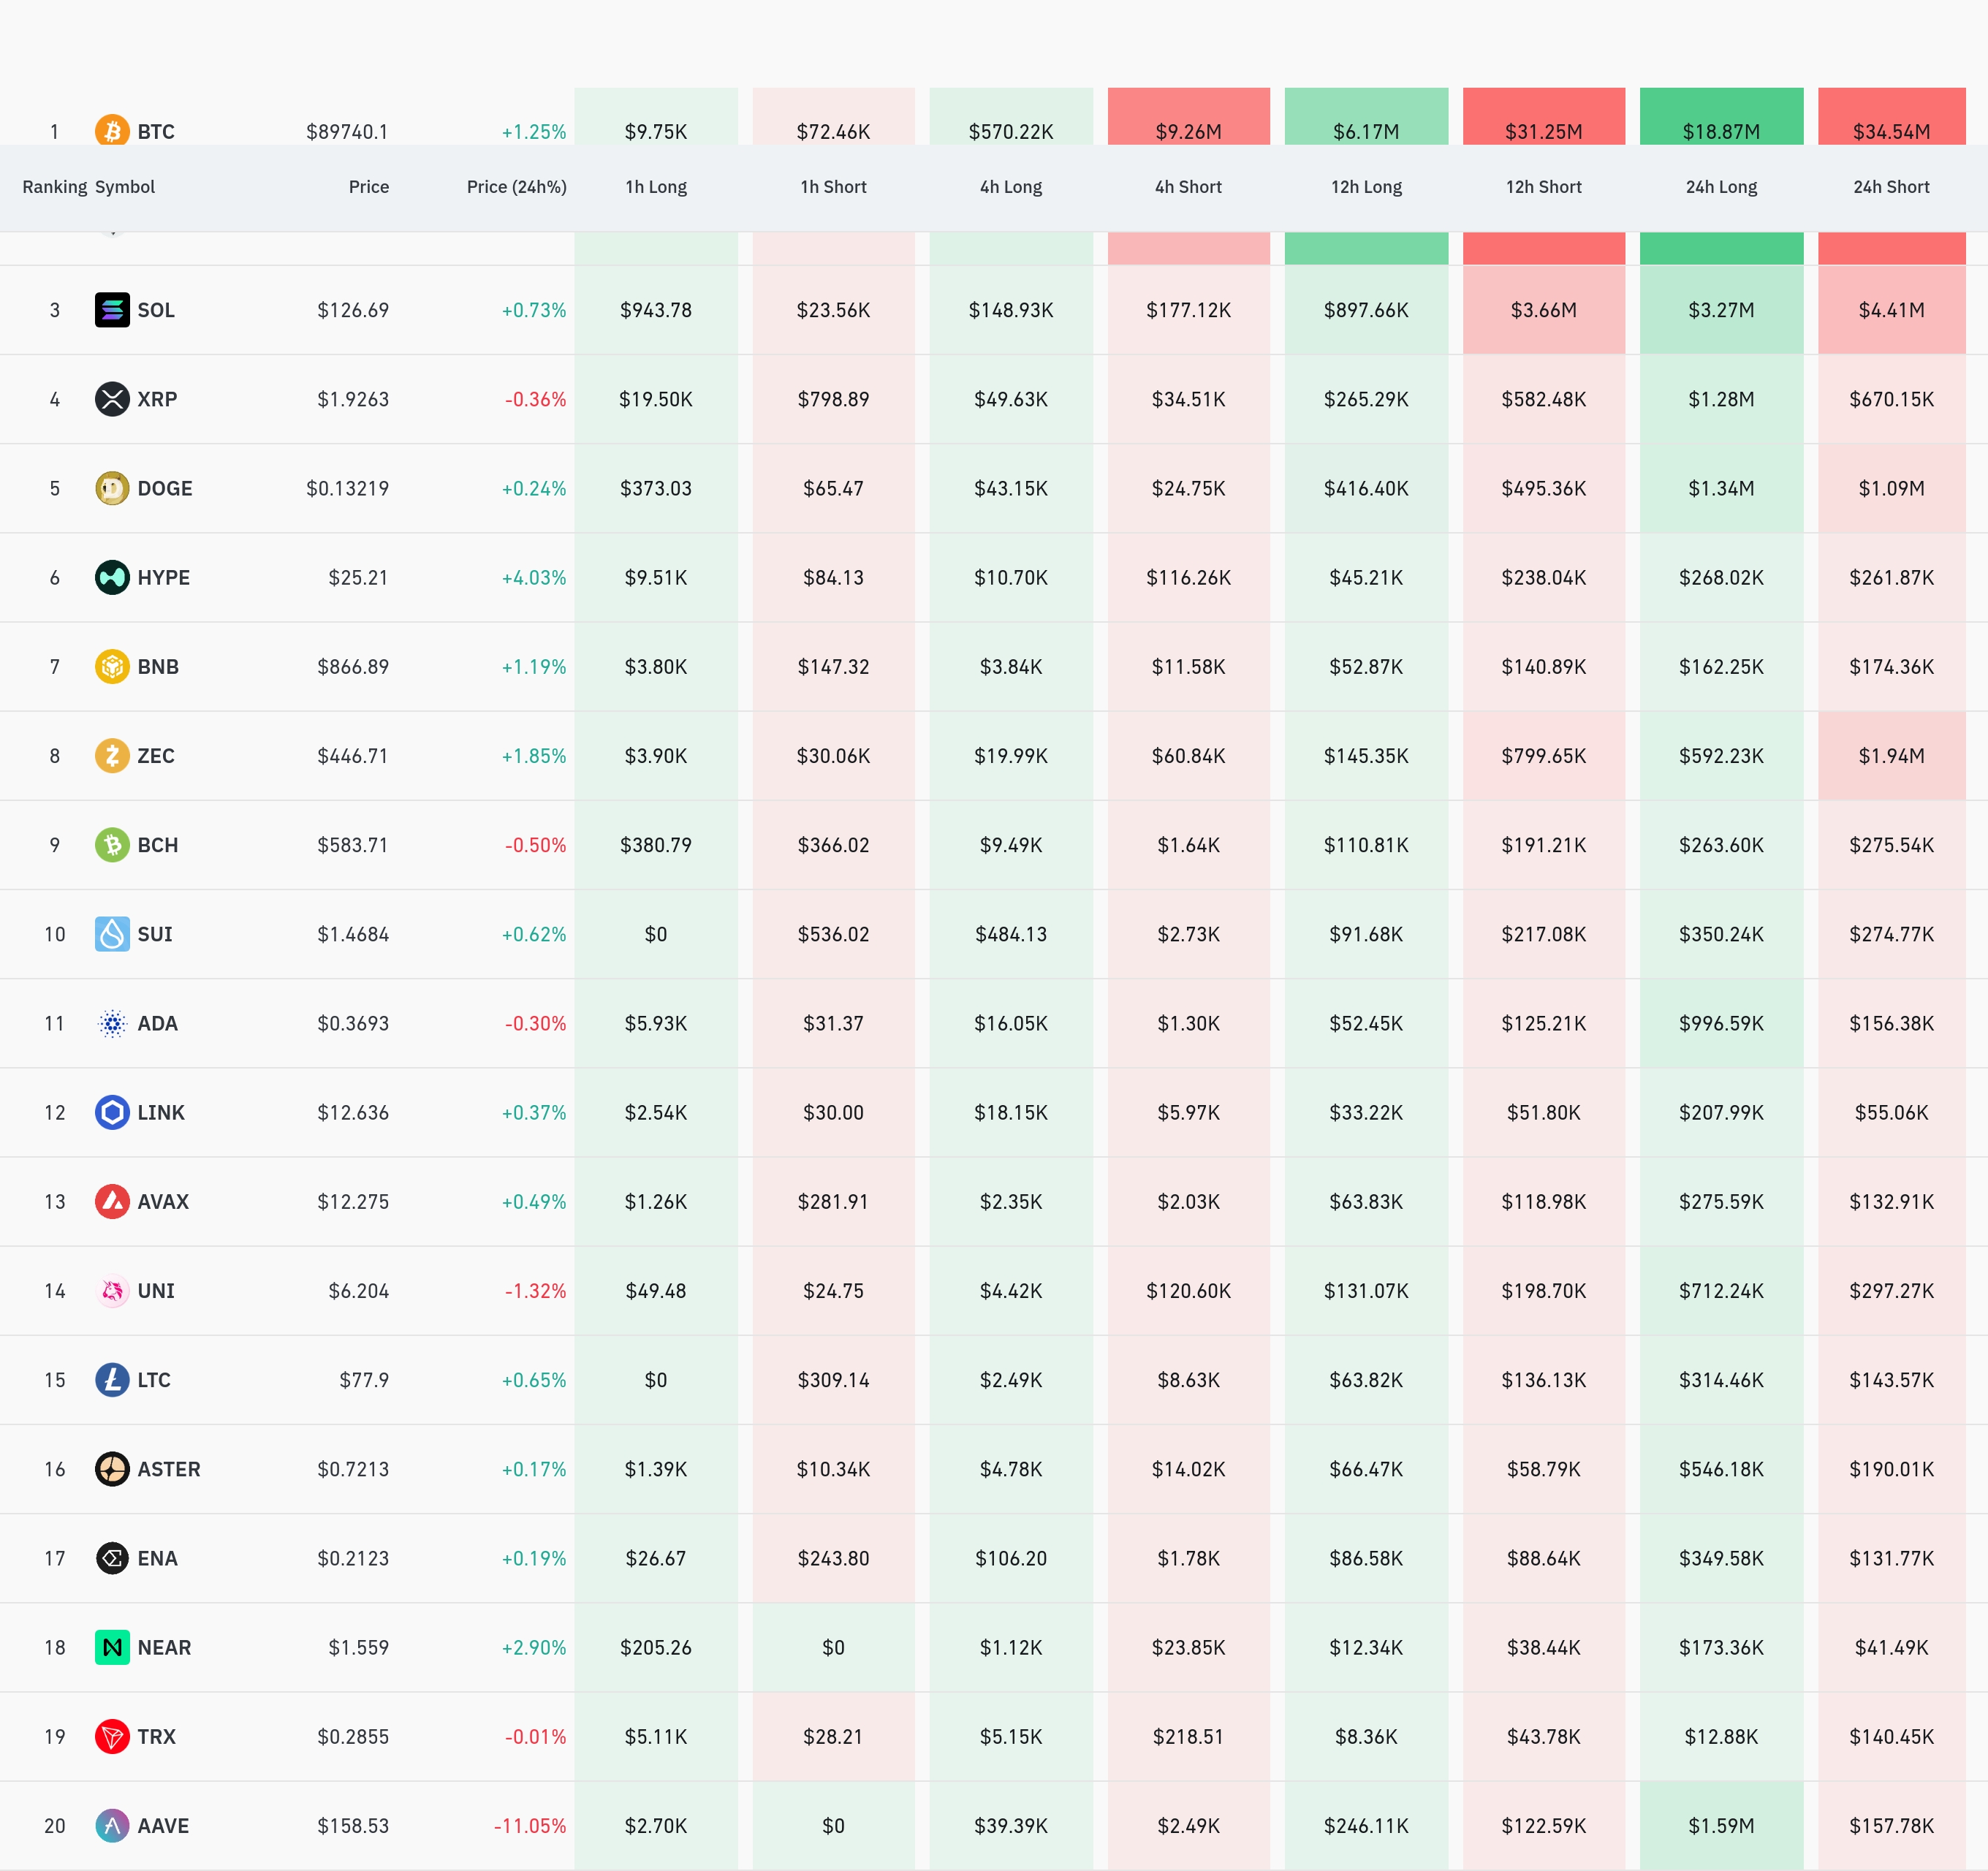Open the ASTER symbol link

coord(168,1469)
